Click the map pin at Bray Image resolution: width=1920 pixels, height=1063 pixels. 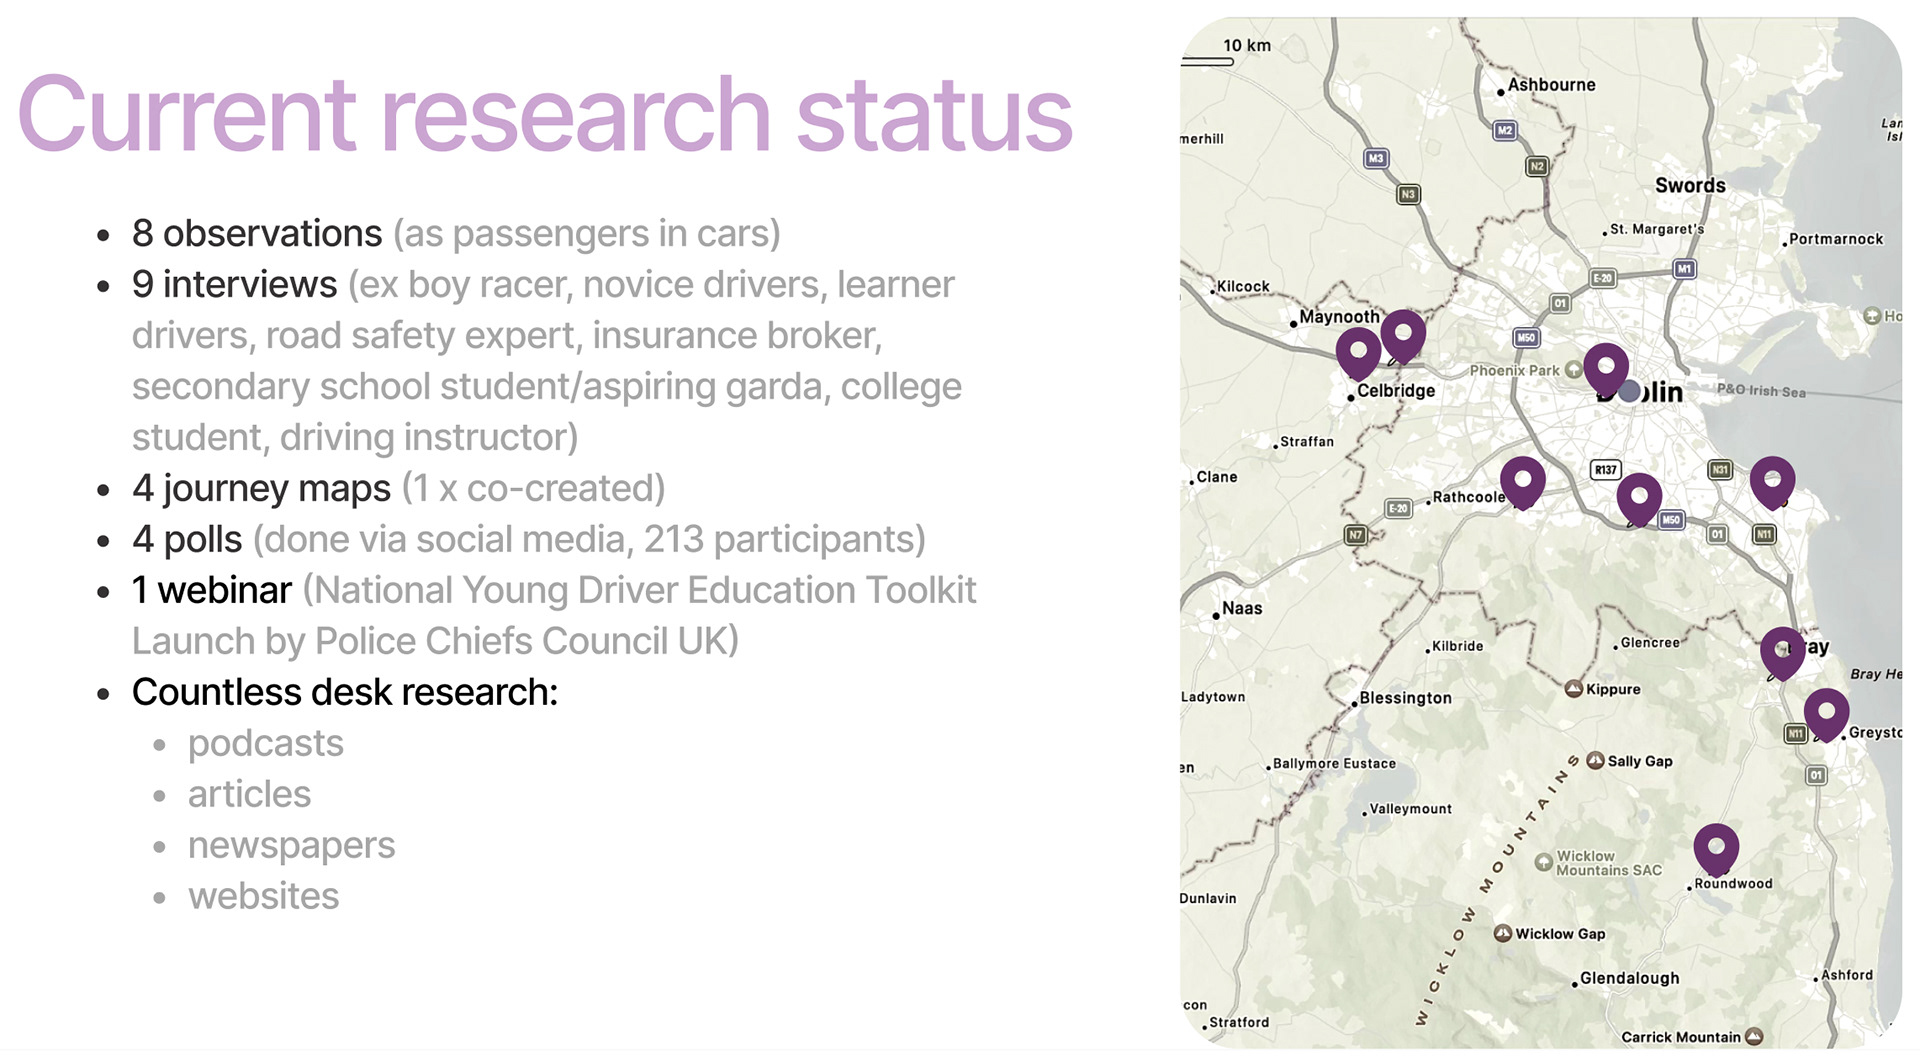click(x=1782, y=654)
